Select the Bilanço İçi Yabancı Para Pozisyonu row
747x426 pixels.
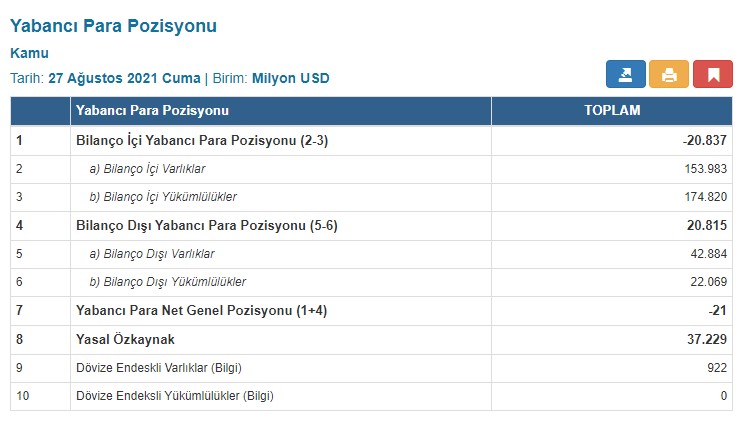tap(202, 141)
